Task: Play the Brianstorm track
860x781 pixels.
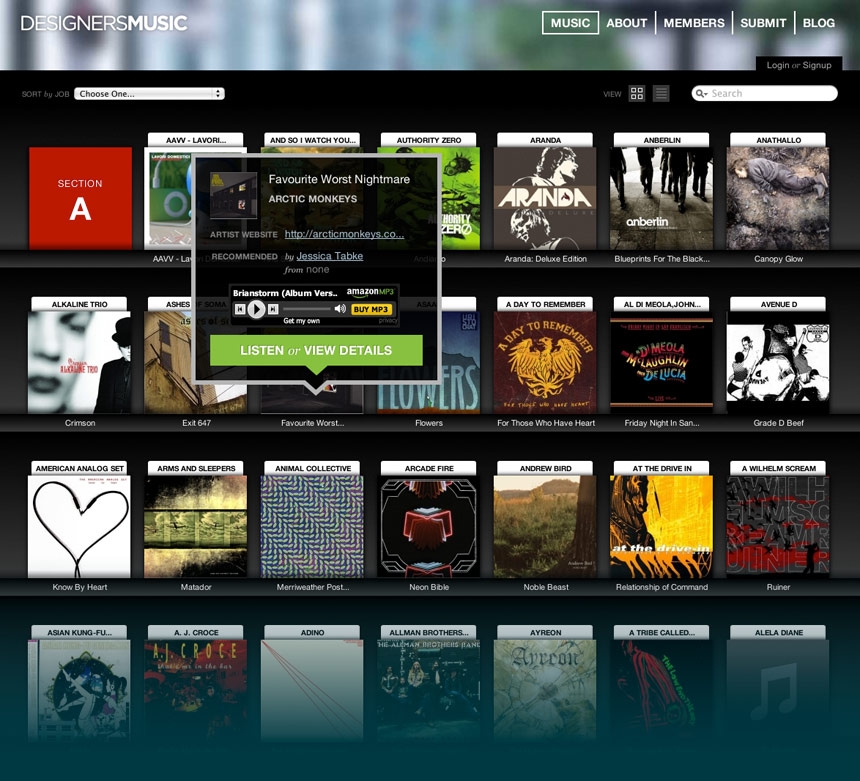Action: pyautogui.click(x=256, y=309)
